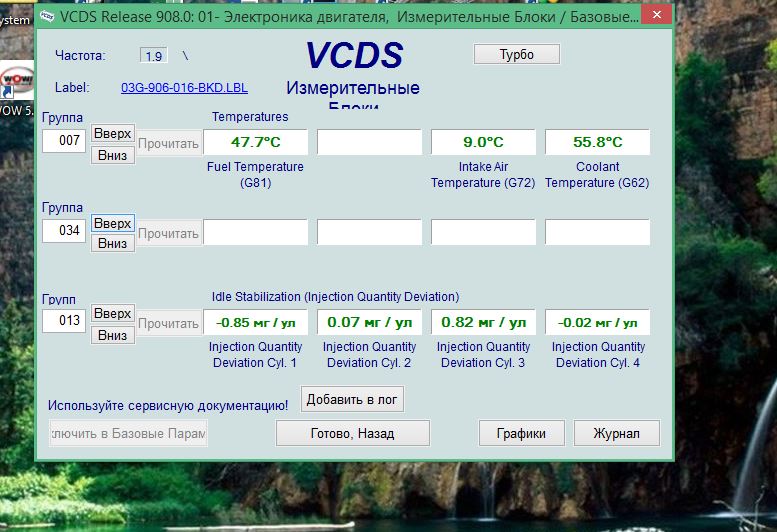
Task: Click Прочитать for group 034
Action: point(168,233)
